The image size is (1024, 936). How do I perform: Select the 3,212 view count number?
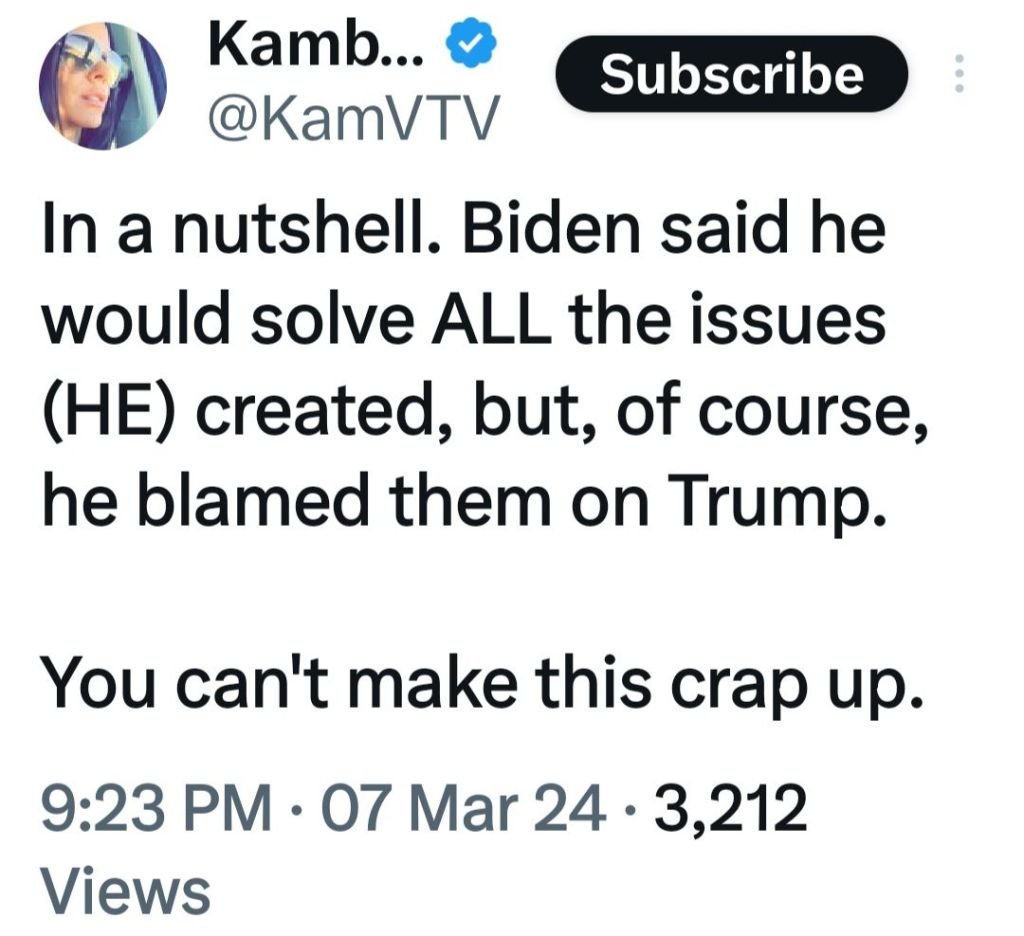click(729, 808)
